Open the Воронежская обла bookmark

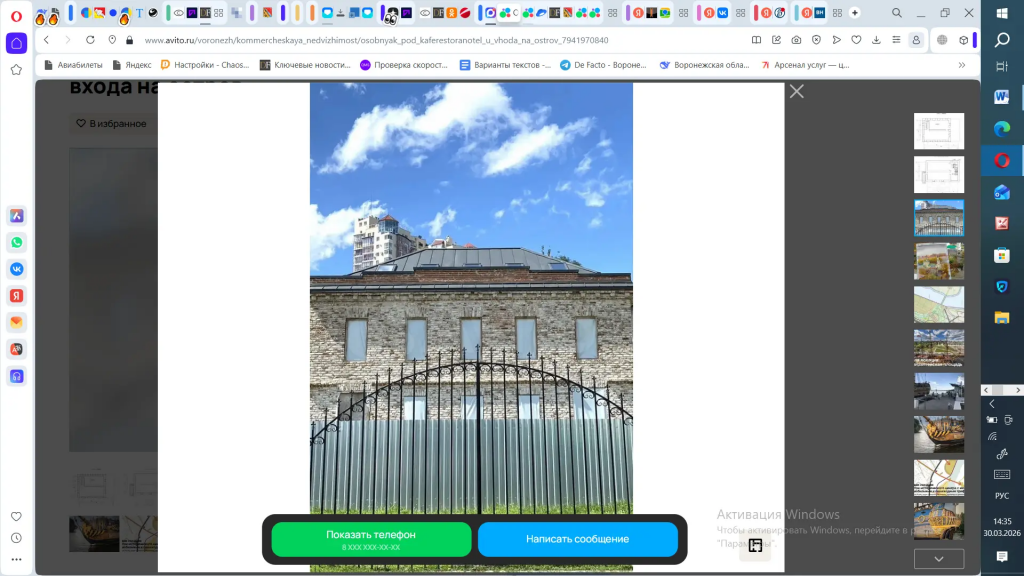pos(704,65)
